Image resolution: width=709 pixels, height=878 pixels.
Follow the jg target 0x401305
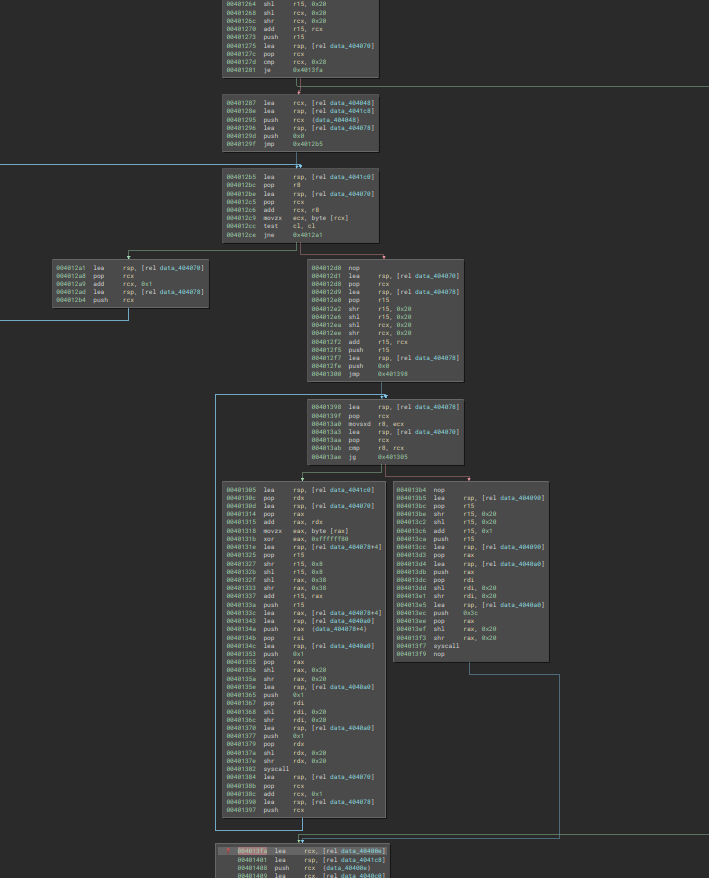pyautogui.click(x=392, y=456)
